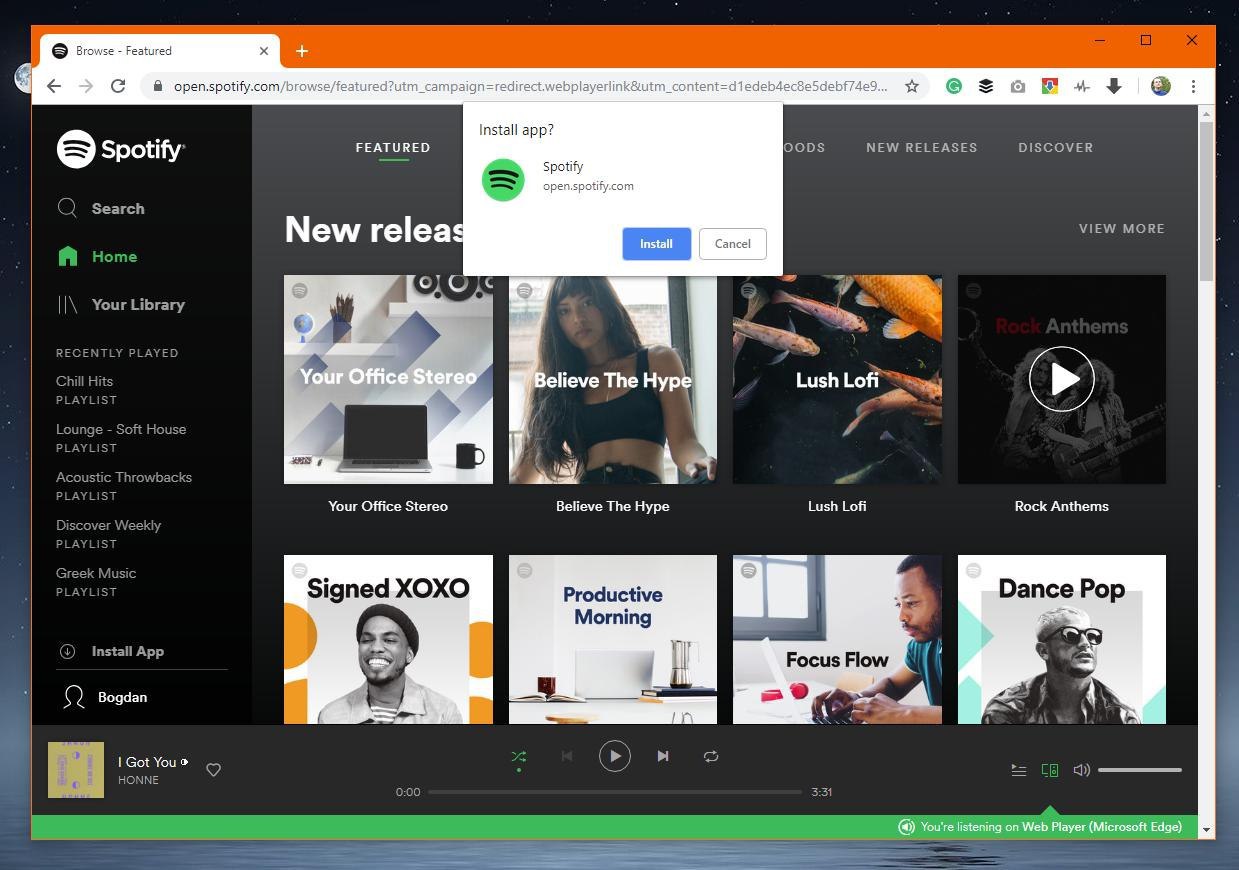The width and height of the screenshot is (1239, 870).
Task: Click Lush Lofi title below cover
Action: (x=837, y=506)
